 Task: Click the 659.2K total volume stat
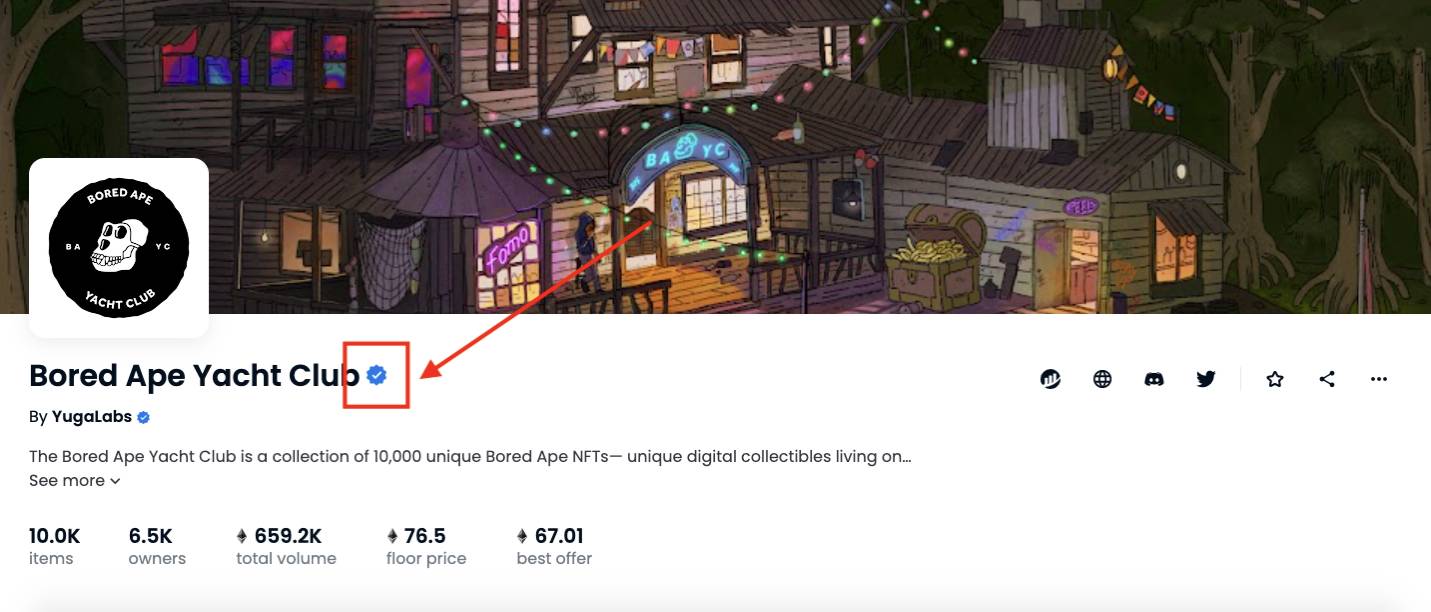(x=286, y=546)
